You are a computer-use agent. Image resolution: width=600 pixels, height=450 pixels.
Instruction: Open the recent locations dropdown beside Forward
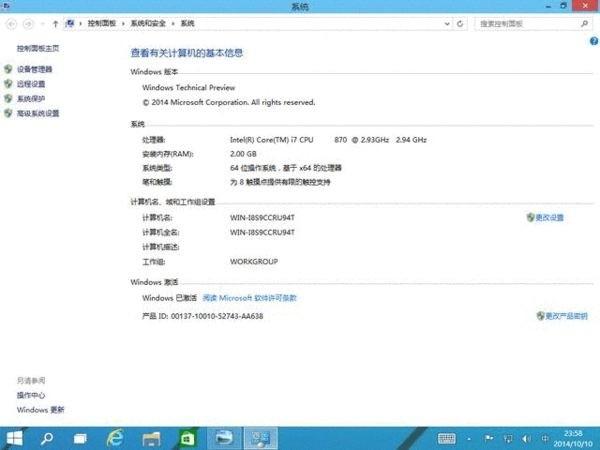pos(42,24)
